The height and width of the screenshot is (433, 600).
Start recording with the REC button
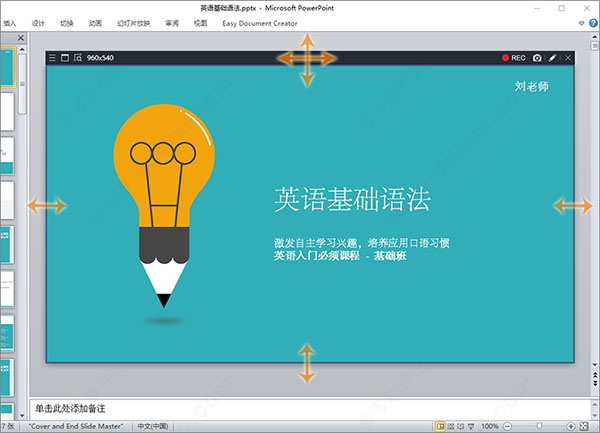[x=514, y=59]
